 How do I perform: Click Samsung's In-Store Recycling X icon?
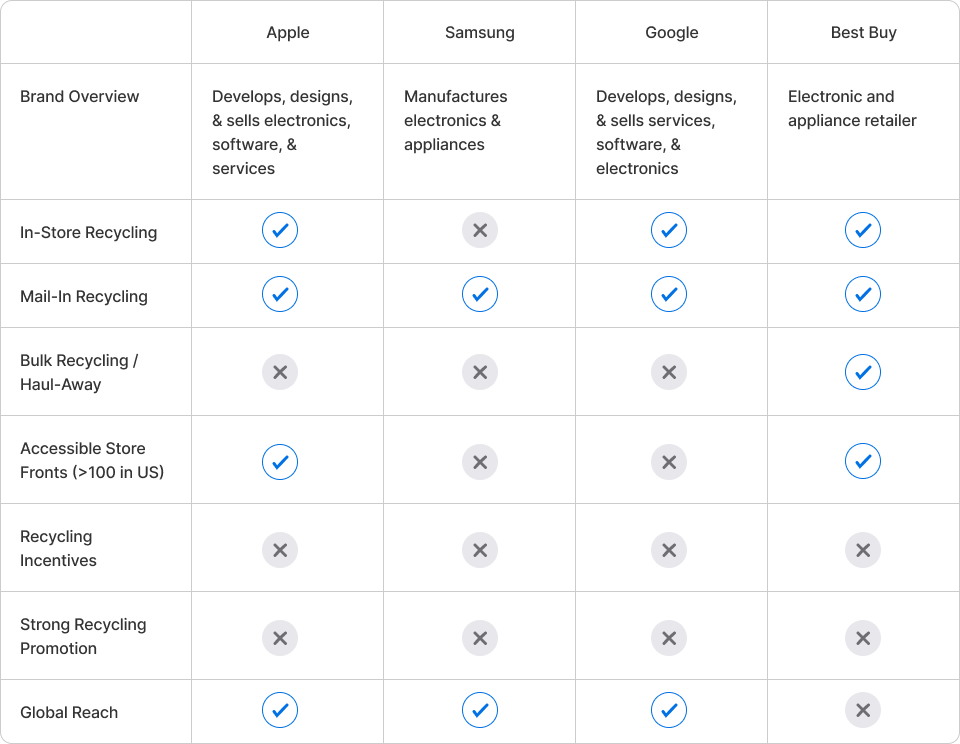(x=480, y=230)
